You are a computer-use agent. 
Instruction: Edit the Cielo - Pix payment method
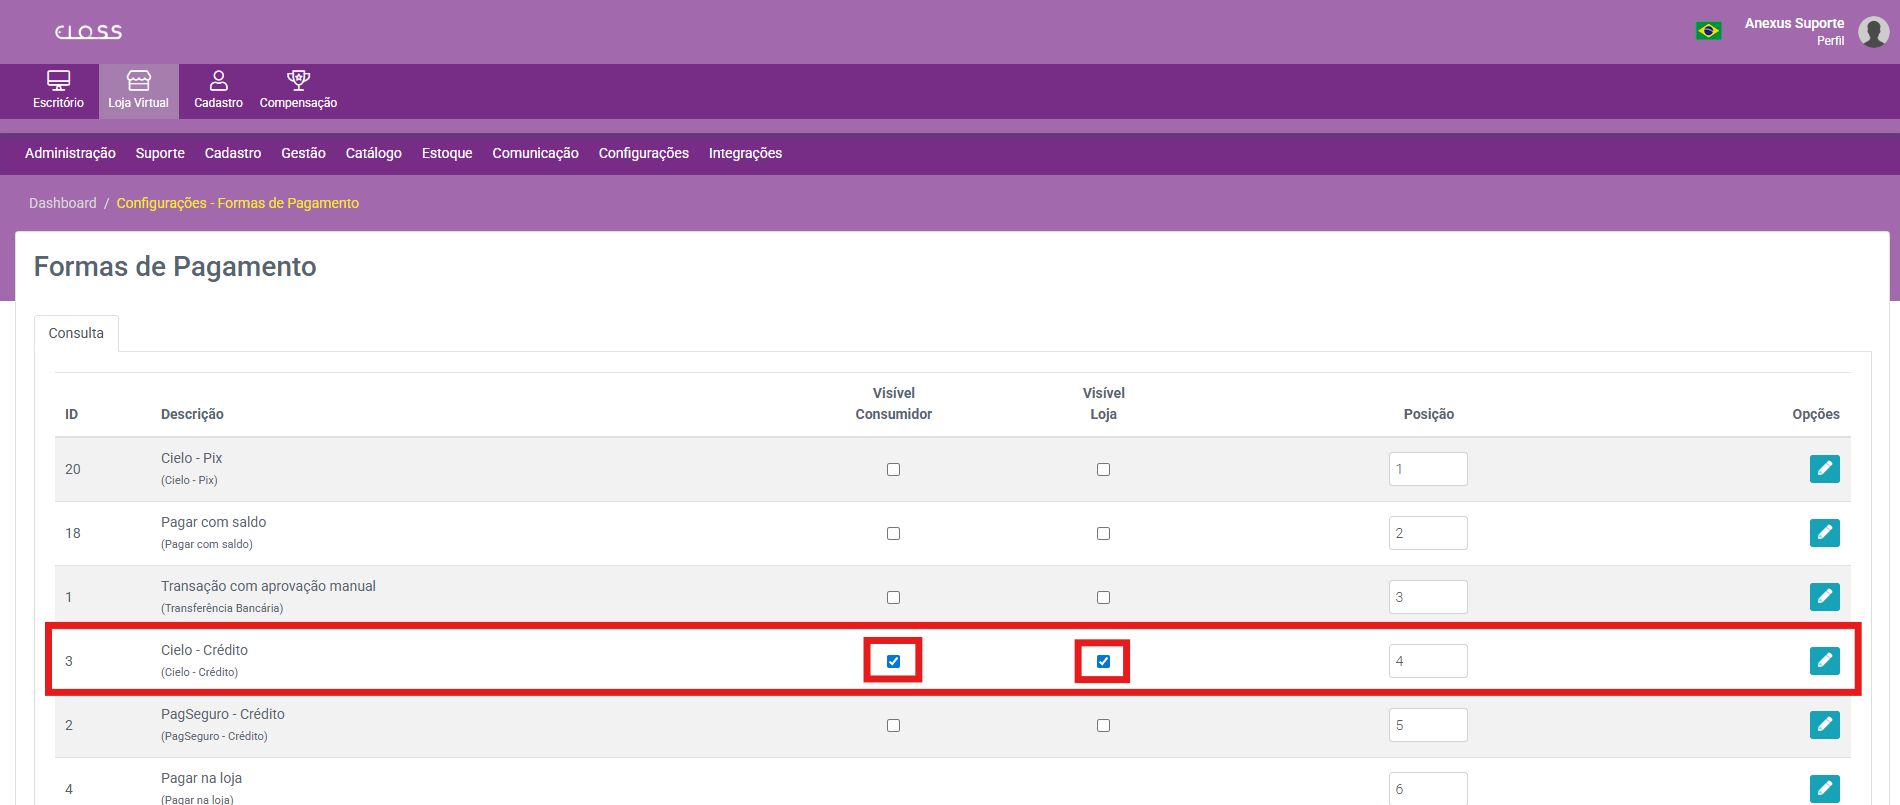pos(1824,469)
